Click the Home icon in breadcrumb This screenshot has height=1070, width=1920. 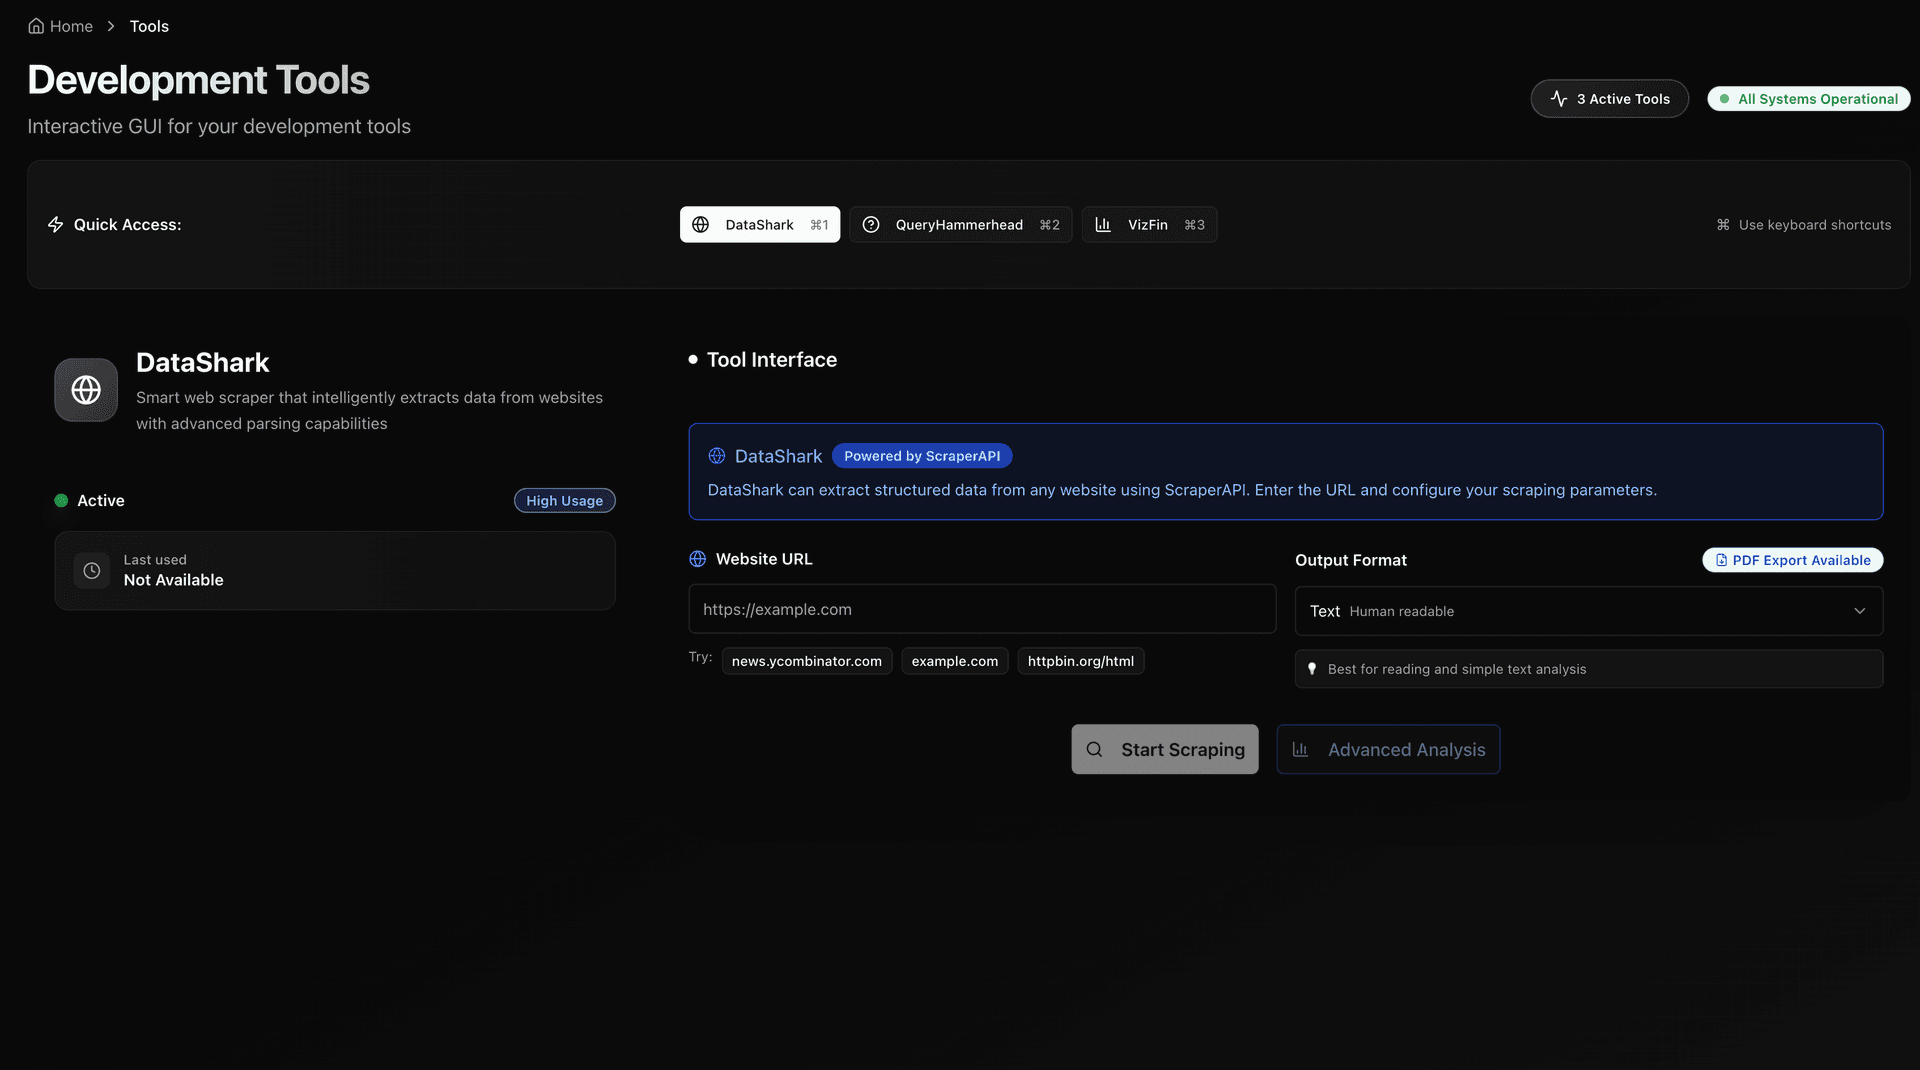(36, 26)
